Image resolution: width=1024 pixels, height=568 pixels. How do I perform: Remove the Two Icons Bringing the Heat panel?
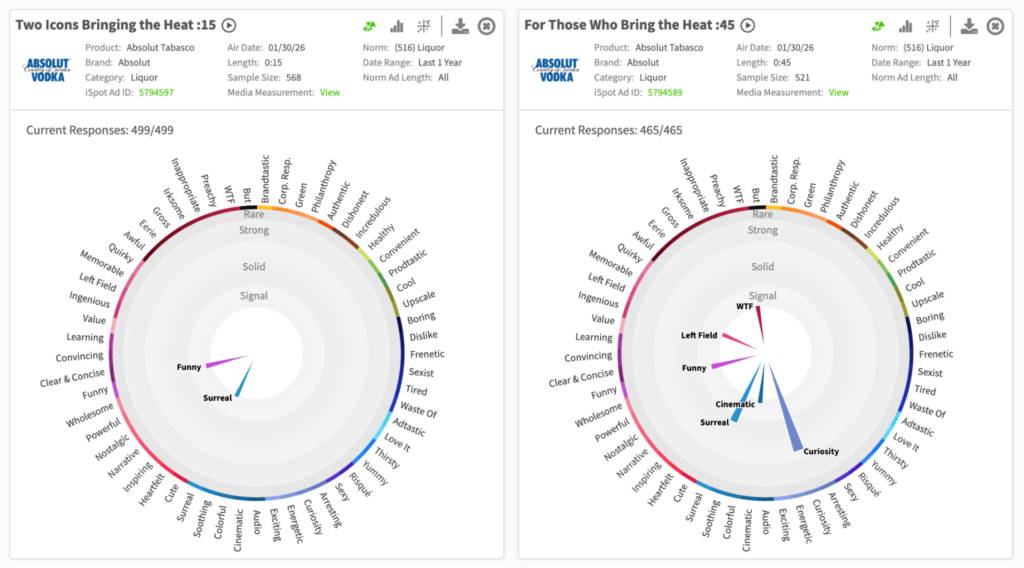pos(487,26)
